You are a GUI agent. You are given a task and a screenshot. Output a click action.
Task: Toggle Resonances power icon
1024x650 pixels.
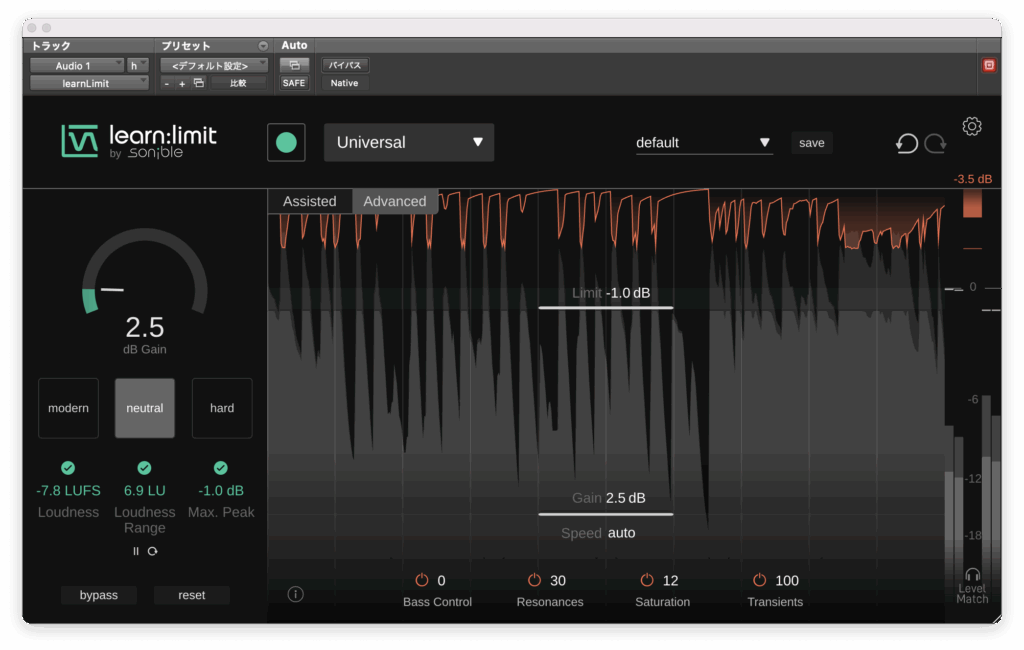tap(534, 580)
